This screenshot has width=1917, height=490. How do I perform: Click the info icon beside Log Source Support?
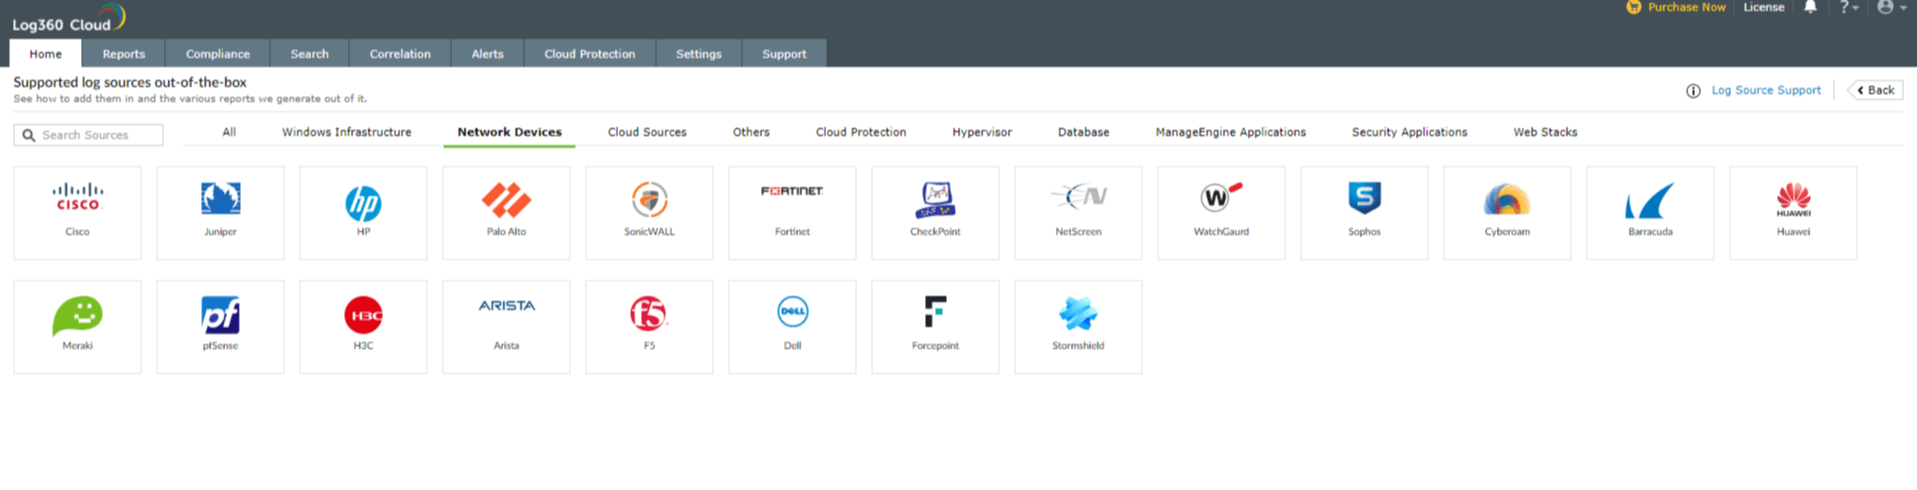coord(1693,91)
